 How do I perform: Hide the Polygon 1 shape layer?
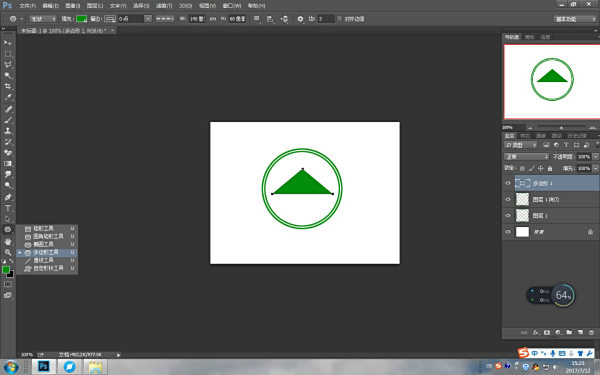[x=508, y=183]
